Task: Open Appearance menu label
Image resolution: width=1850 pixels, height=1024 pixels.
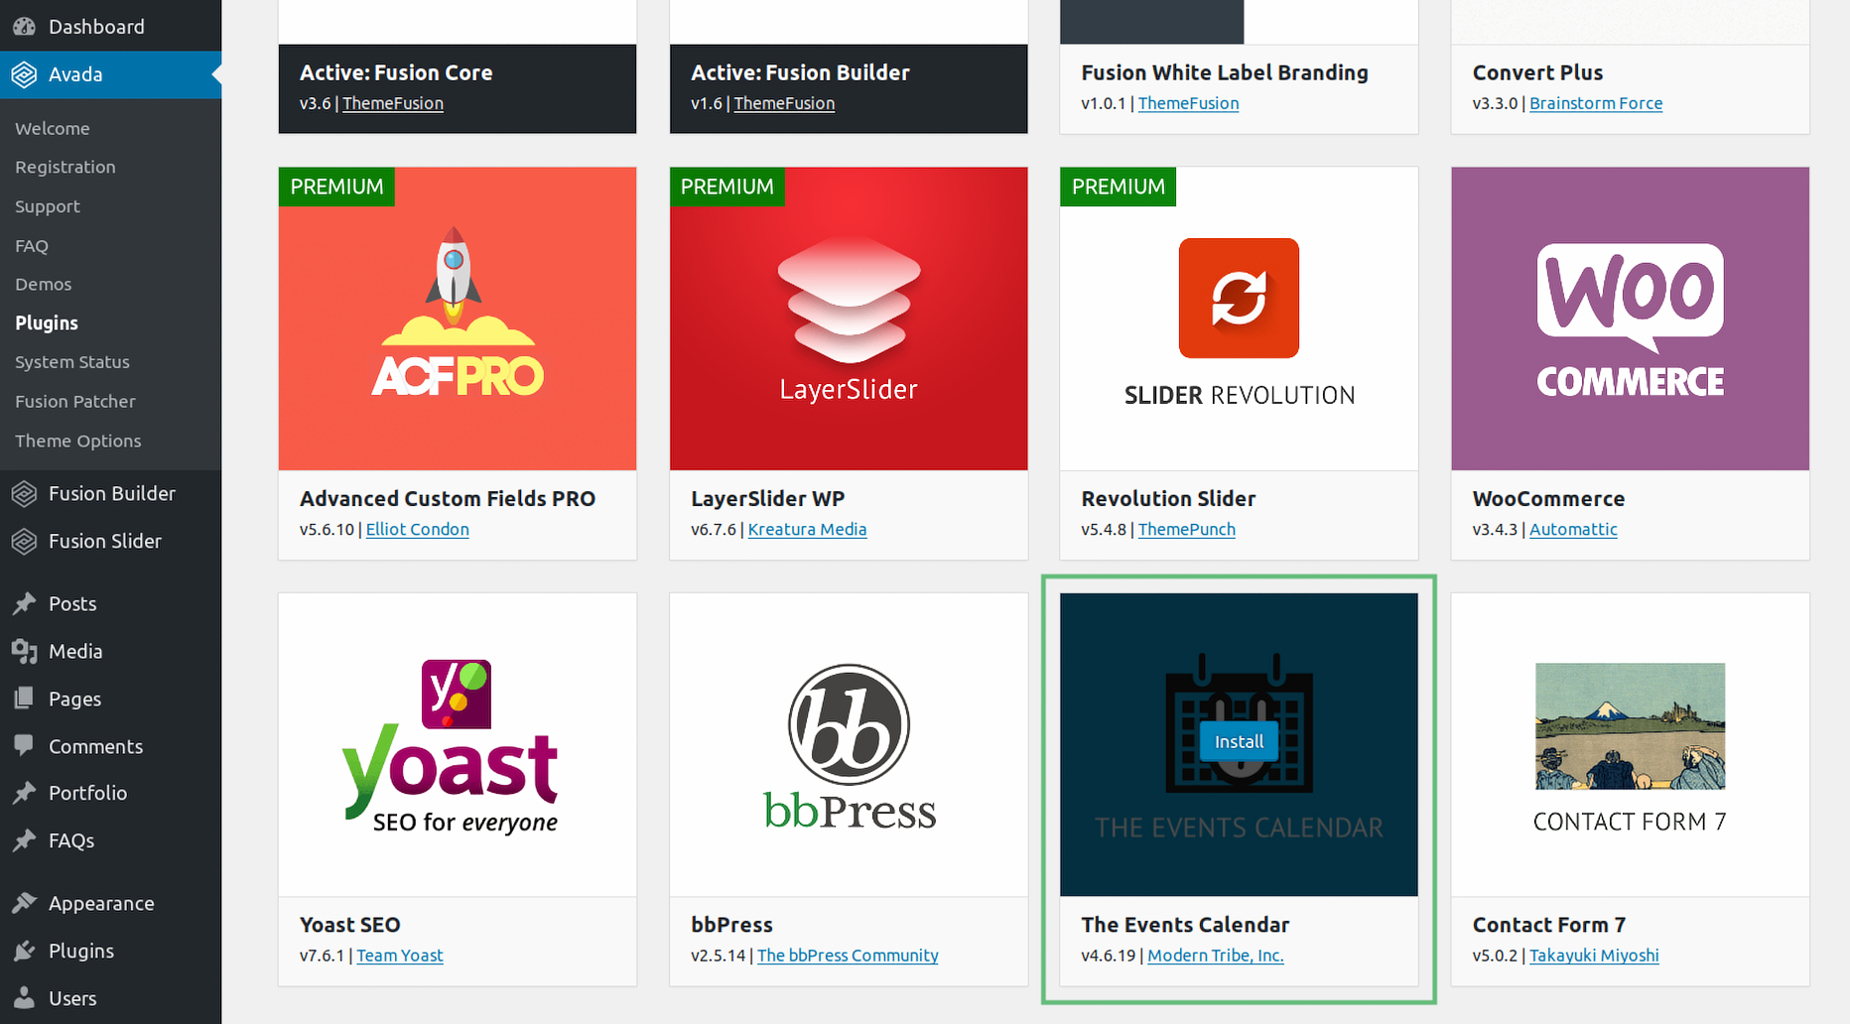Action: coord(101,904)
